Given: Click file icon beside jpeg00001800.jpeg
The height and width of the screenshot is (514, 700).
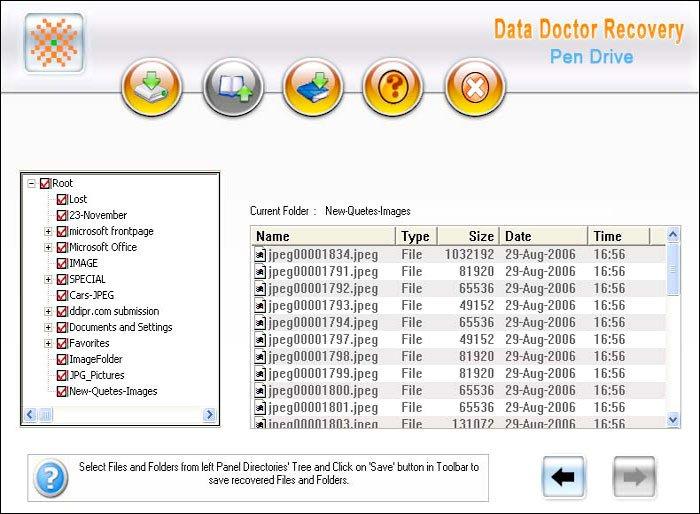Looking at the screenshot, I should tap(260, 390).
